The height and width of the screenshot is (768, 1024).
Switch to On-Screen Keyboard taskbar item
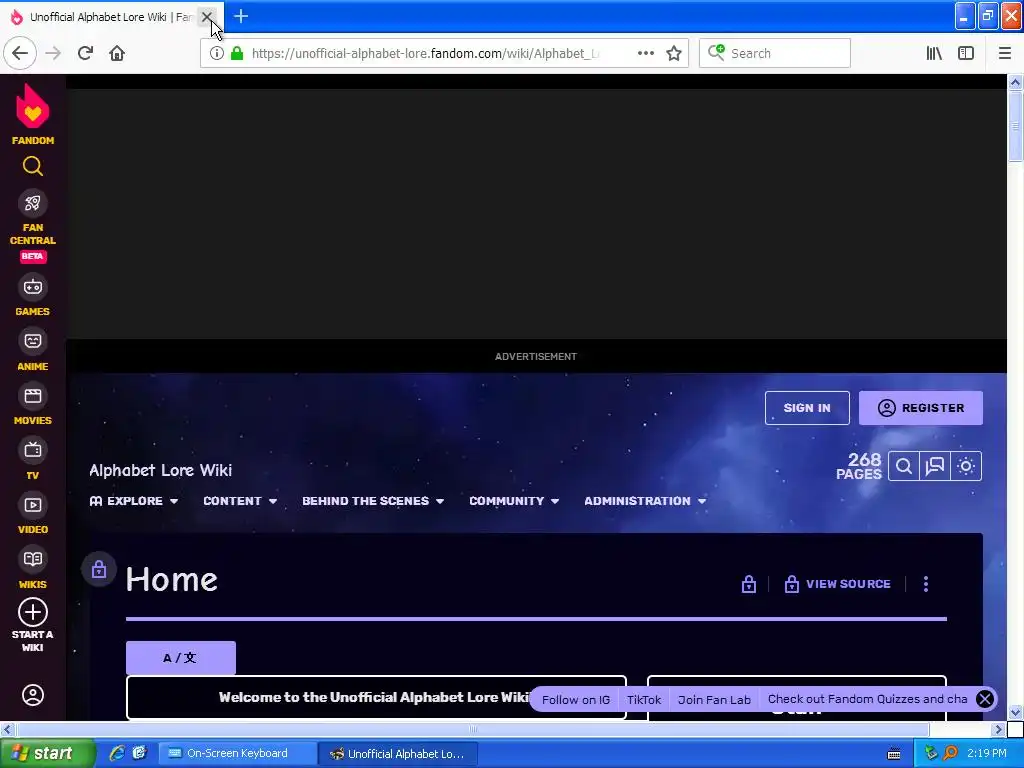pos(238,754)
